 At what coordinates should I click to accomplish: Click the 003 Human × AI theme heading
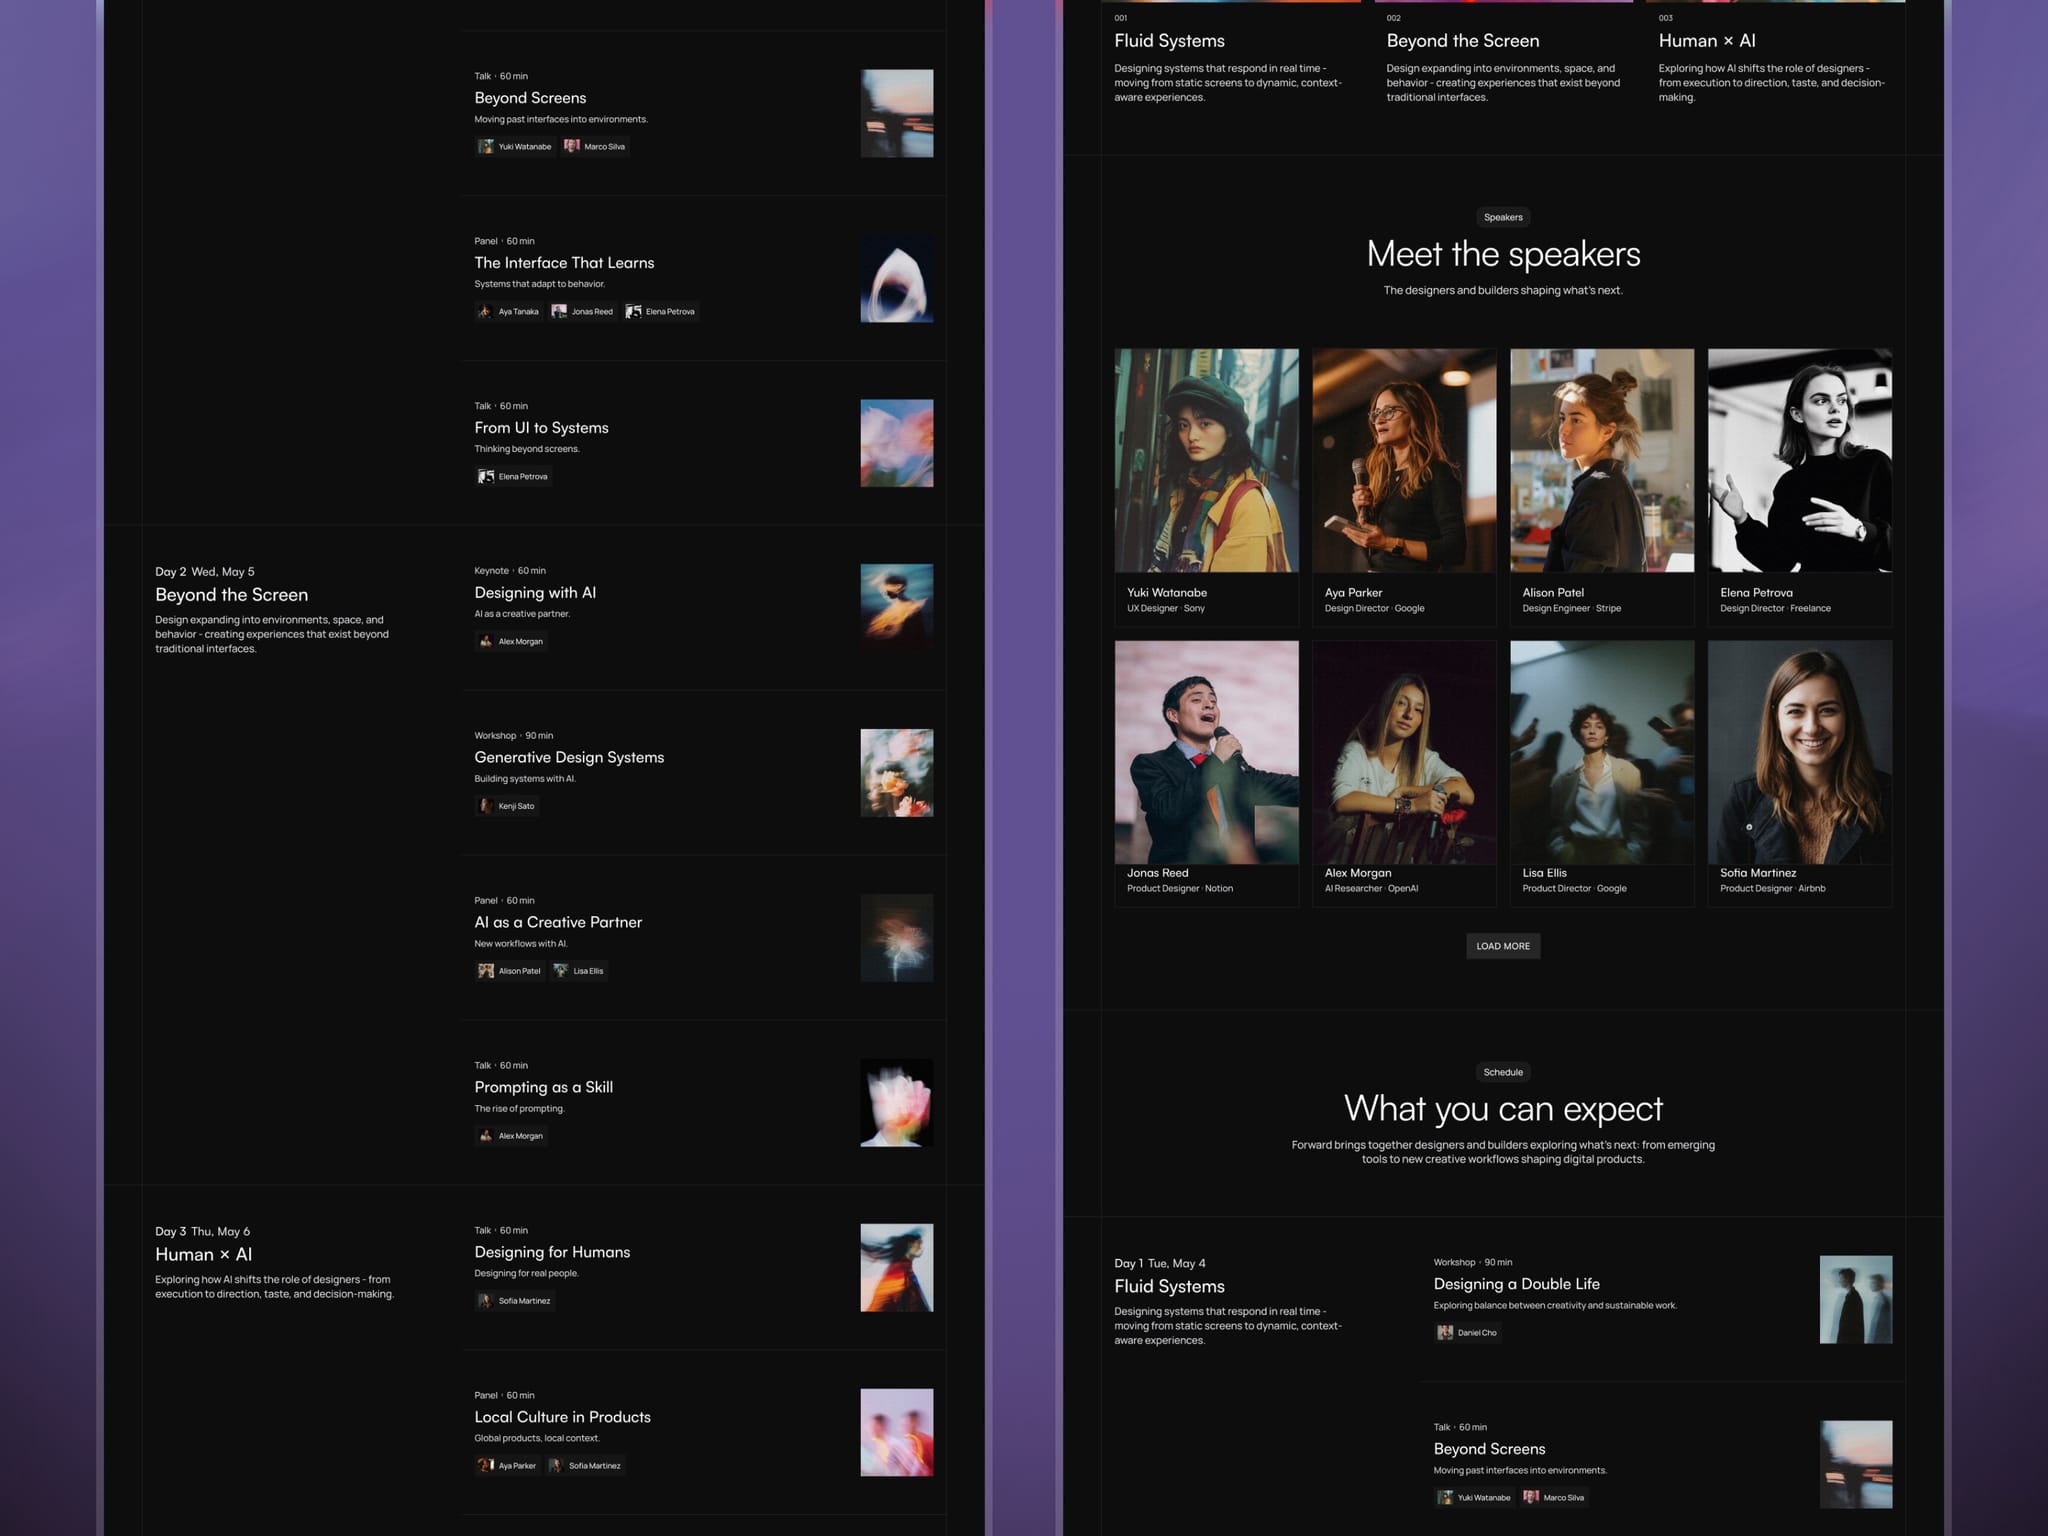tap(1707, 41)
